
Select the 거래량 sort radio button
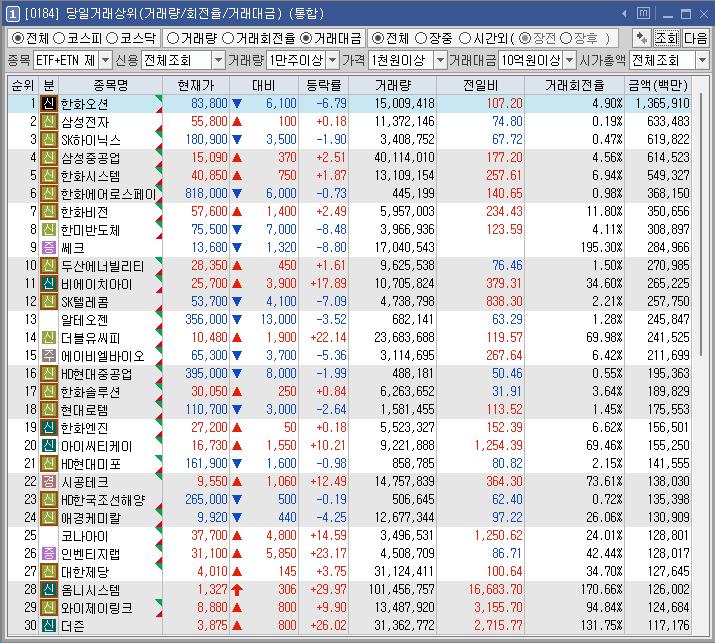pos(172,38)
